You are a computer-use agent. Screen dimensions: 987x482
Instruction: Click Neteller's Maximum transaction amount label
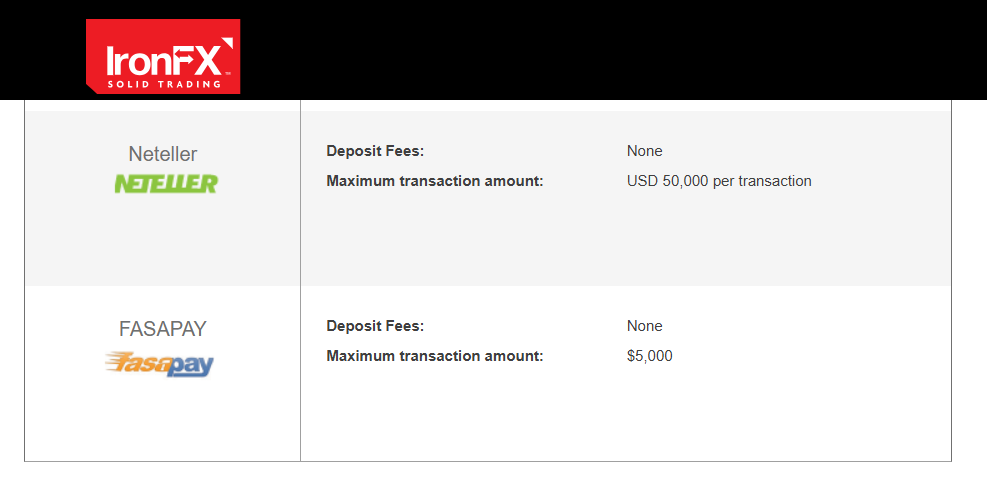434,181
